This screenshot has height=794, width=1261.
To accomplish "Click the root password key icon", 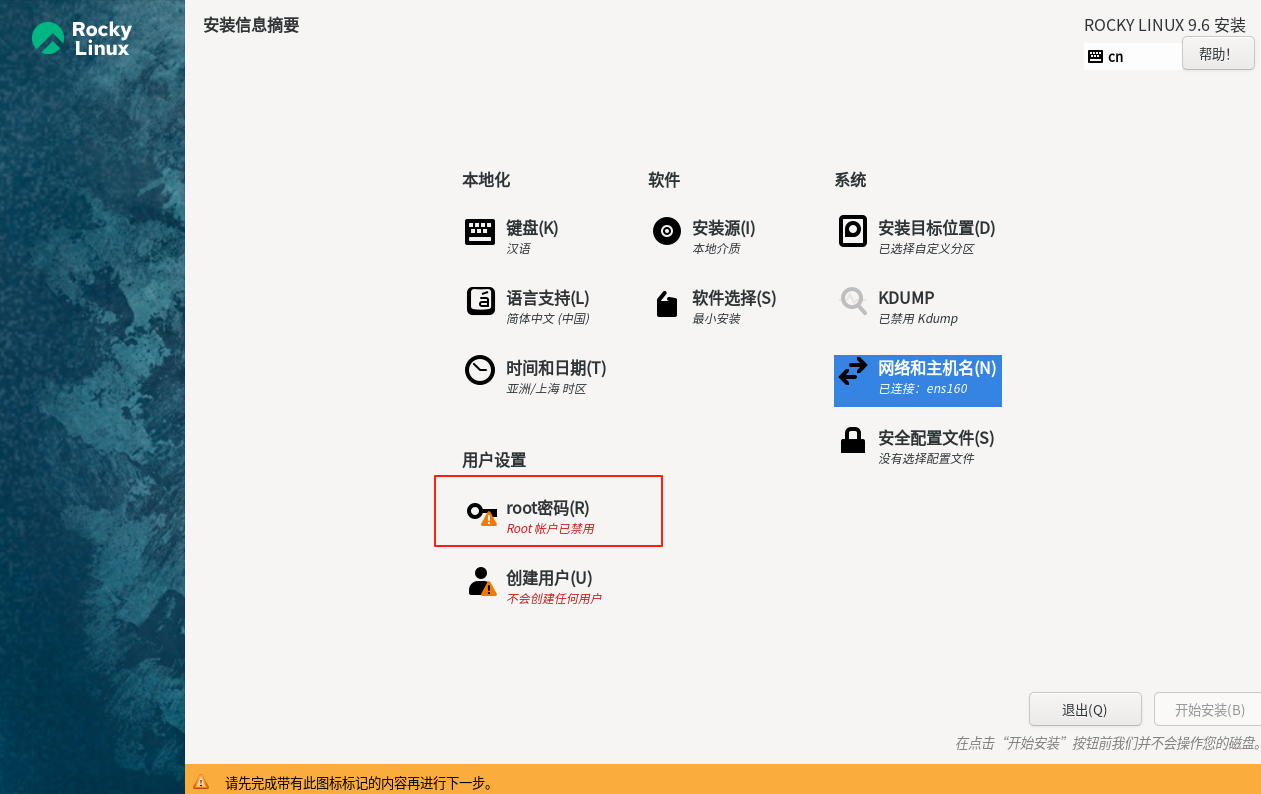I will (x=482, y=513).
